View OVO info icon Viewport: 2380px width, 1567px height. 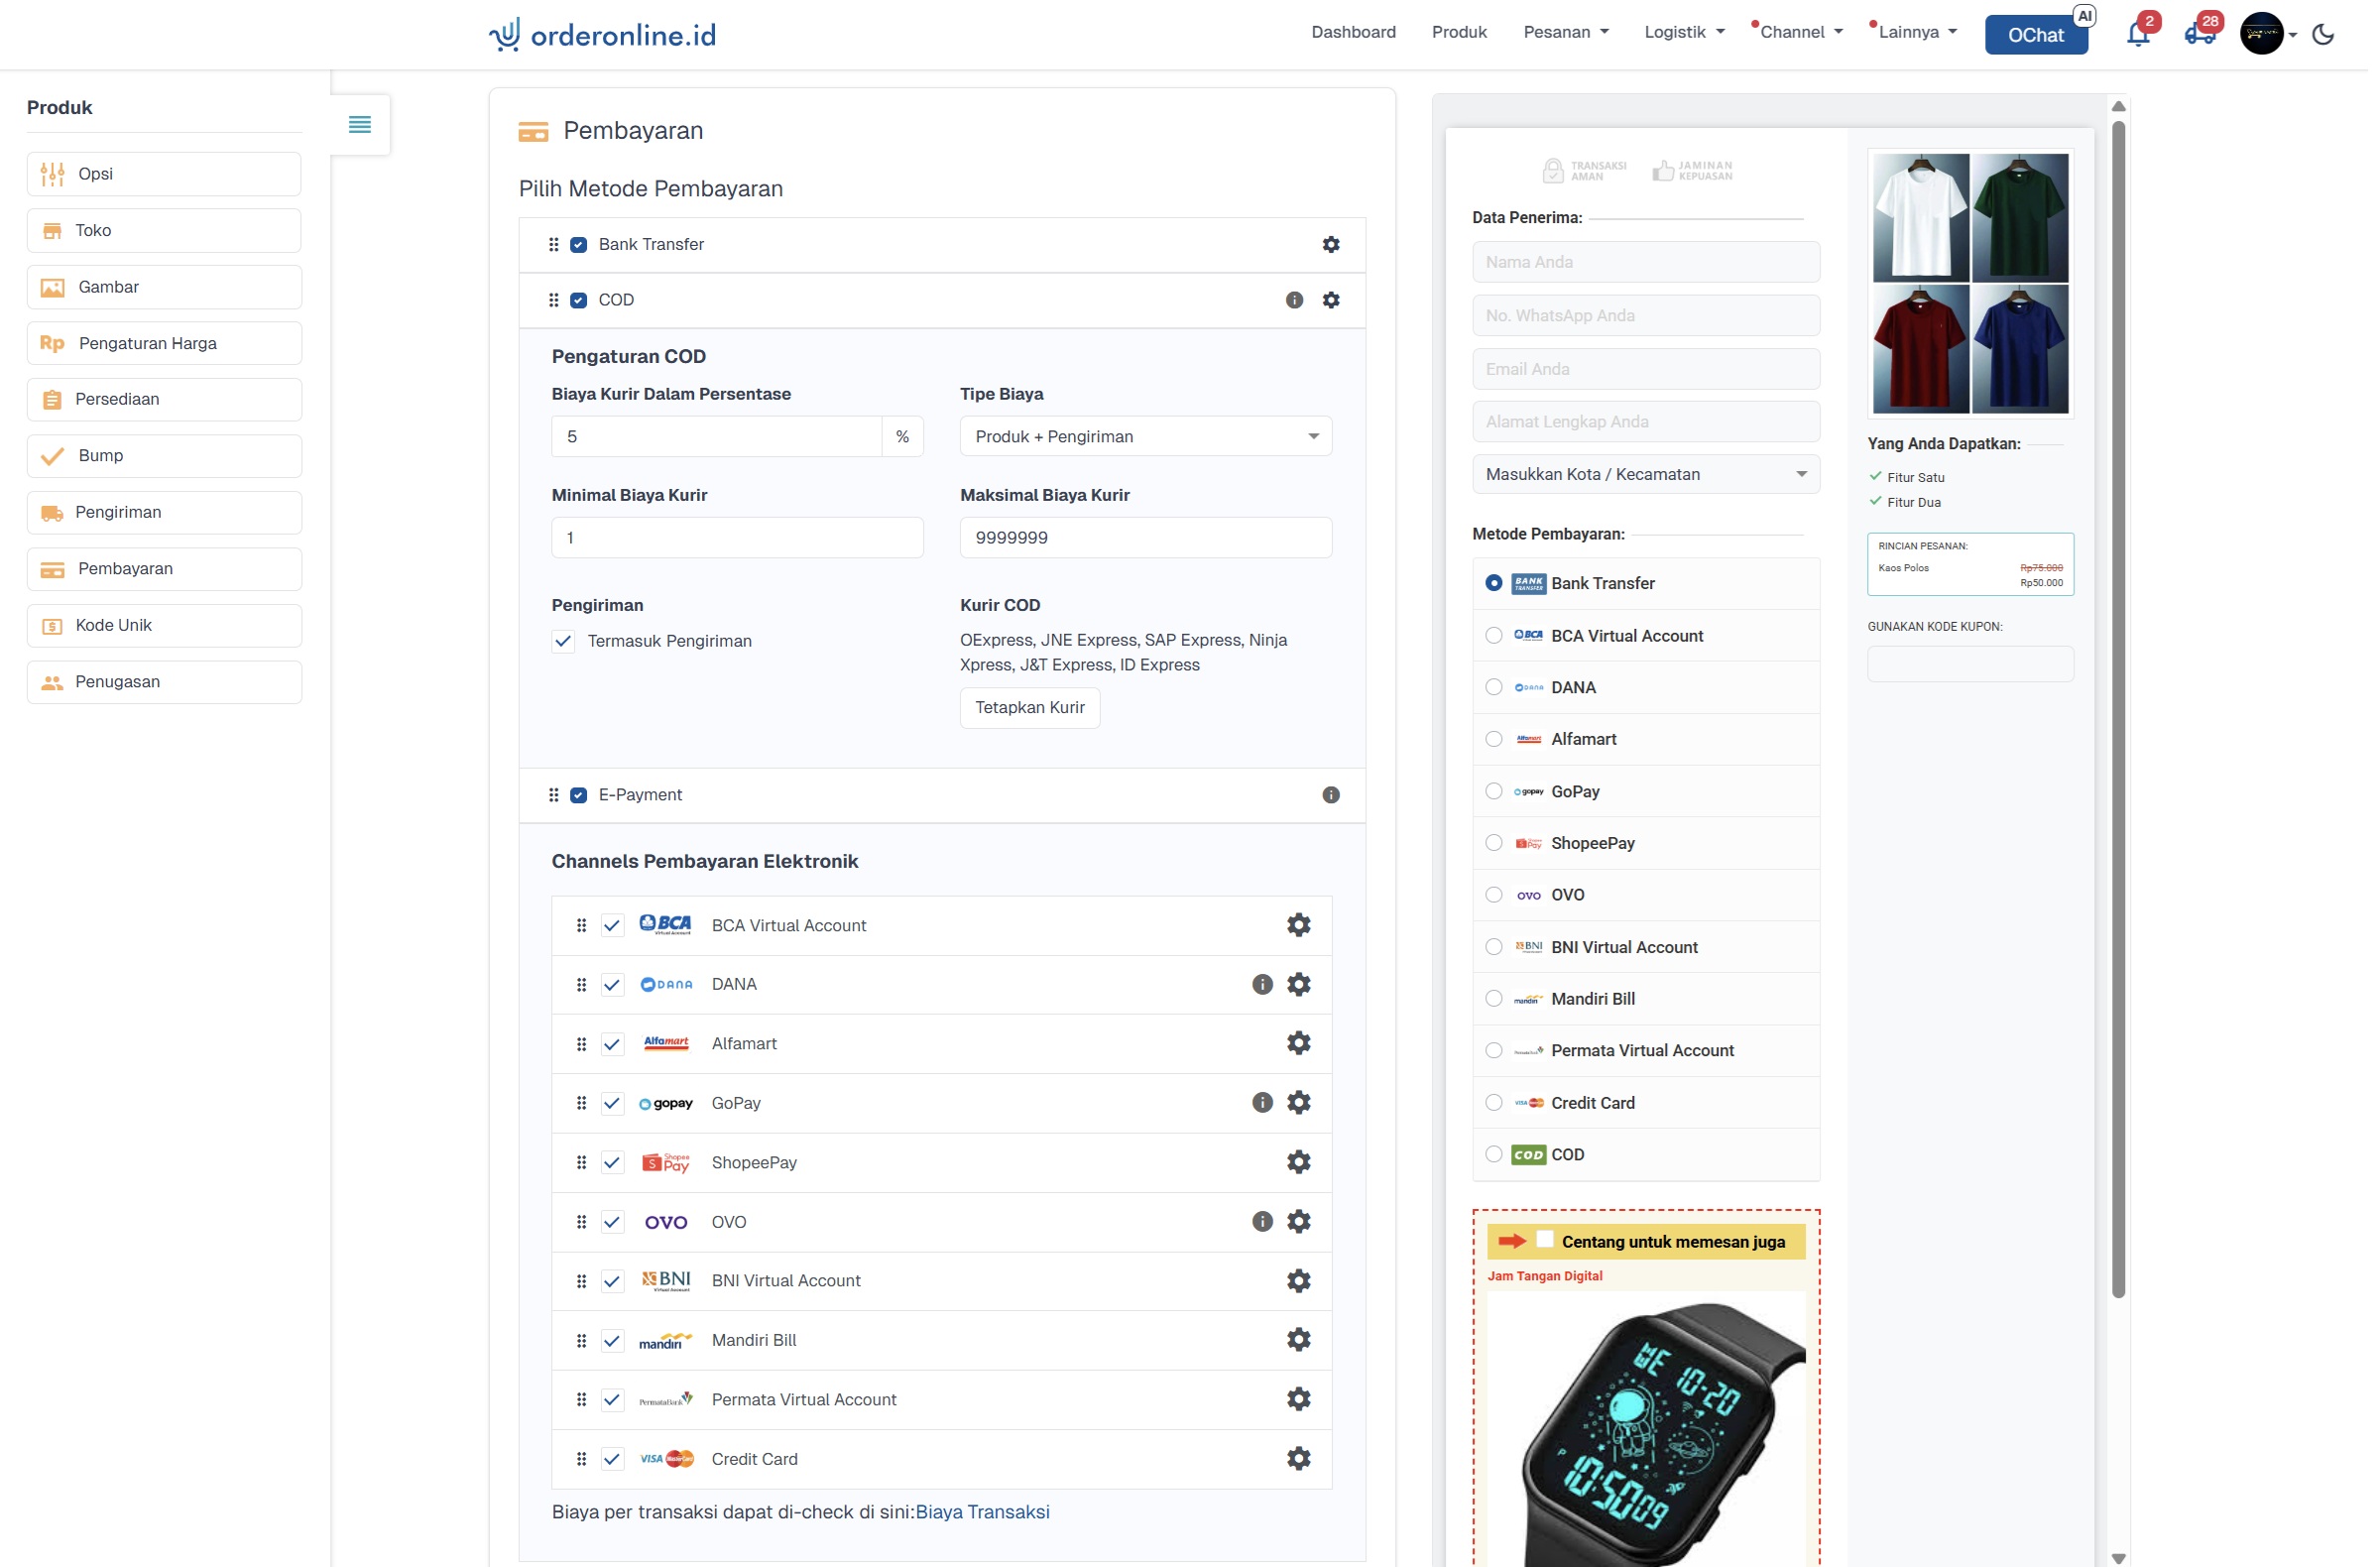(x=1268, y=1226)
